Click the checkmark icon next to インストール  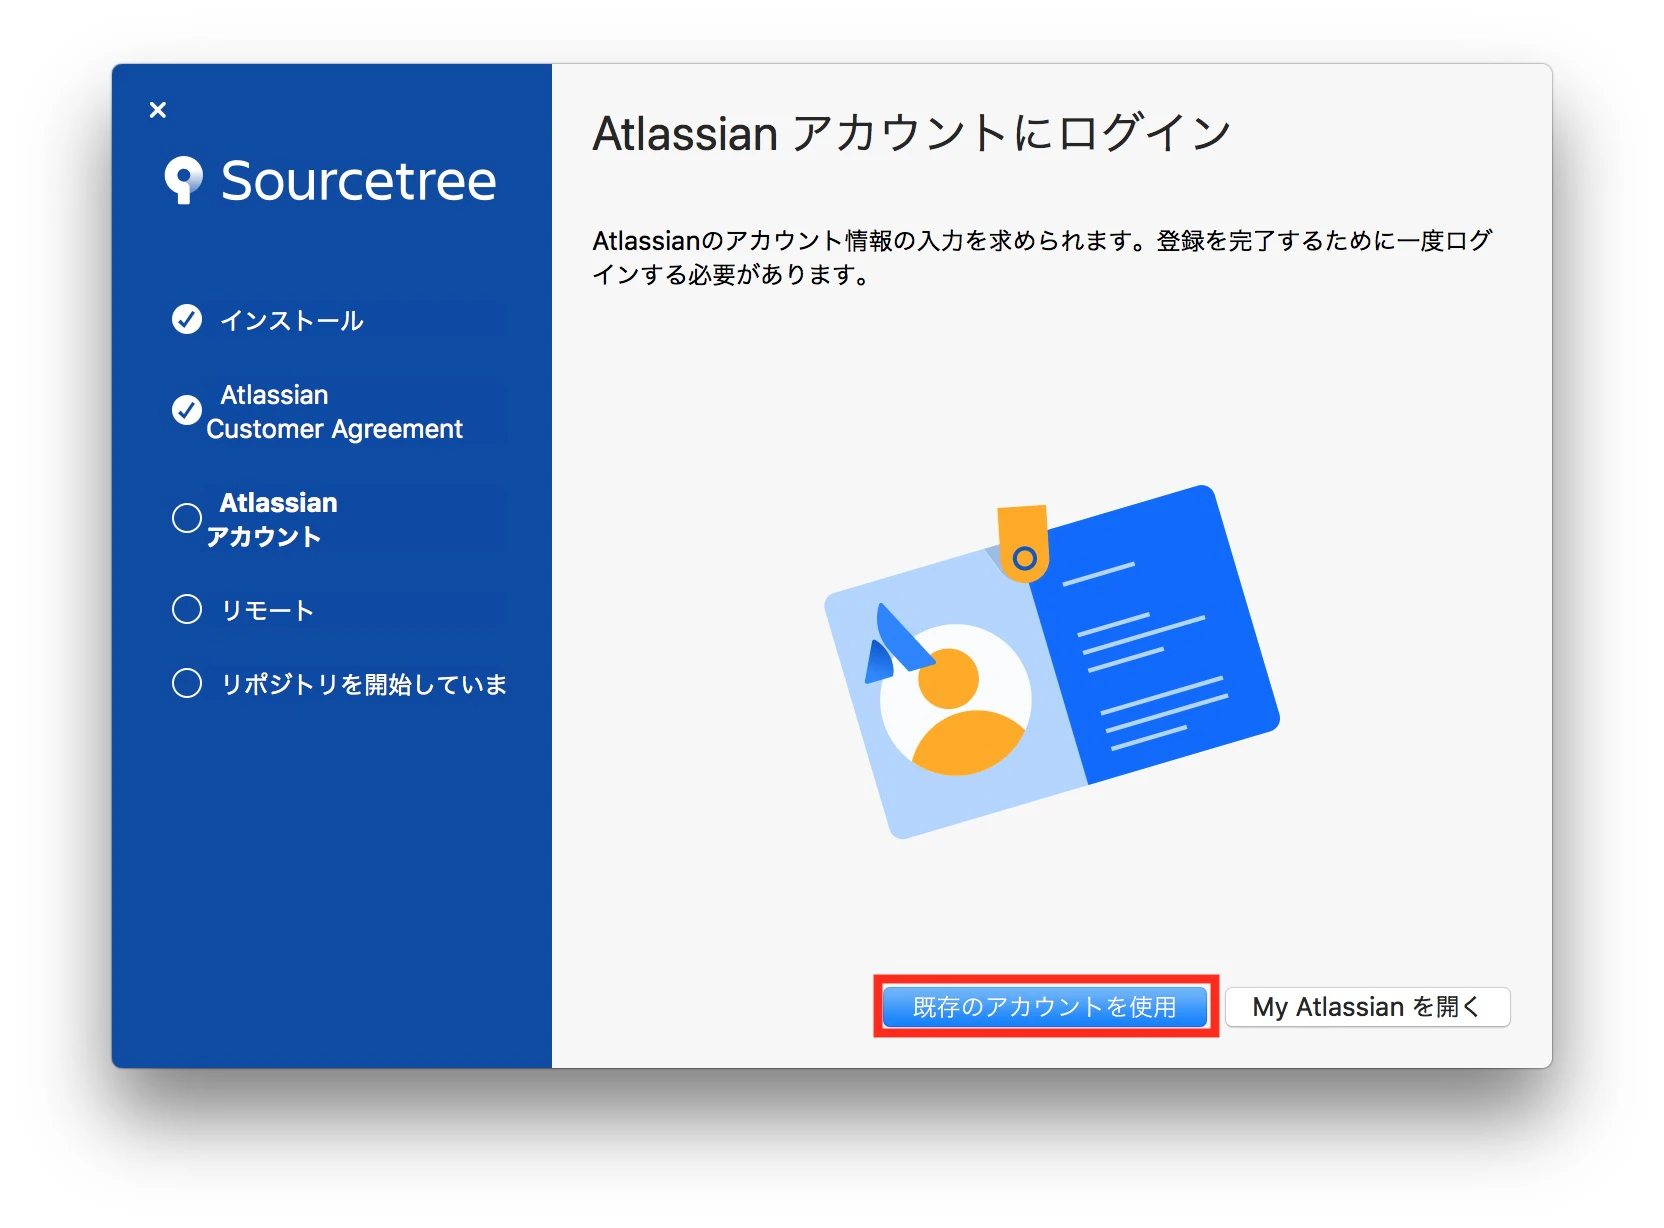[187, 319]
